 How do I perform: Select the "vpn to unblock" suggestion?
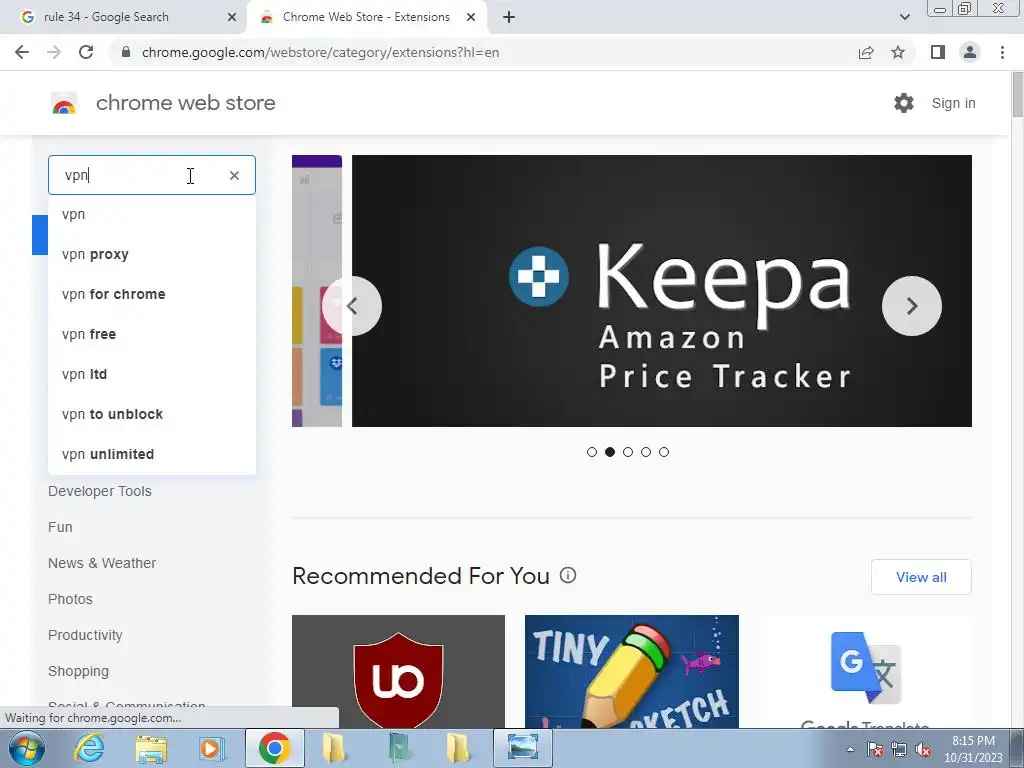pos(152,414)
